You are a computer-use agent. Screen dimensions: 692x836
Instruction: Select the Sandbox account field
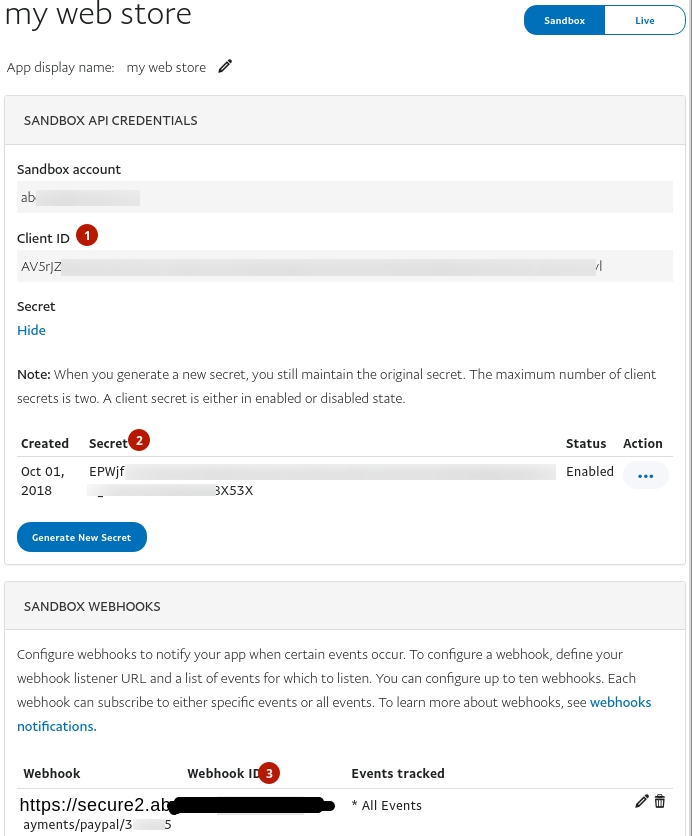pos(345,197)
